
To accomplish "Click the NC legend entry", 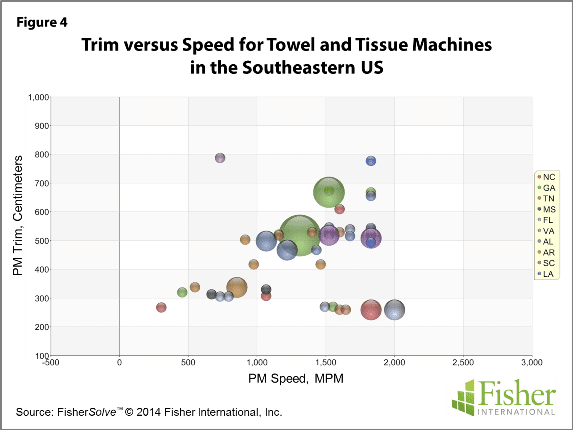I will pyautogui.click(x=547, y=177).
